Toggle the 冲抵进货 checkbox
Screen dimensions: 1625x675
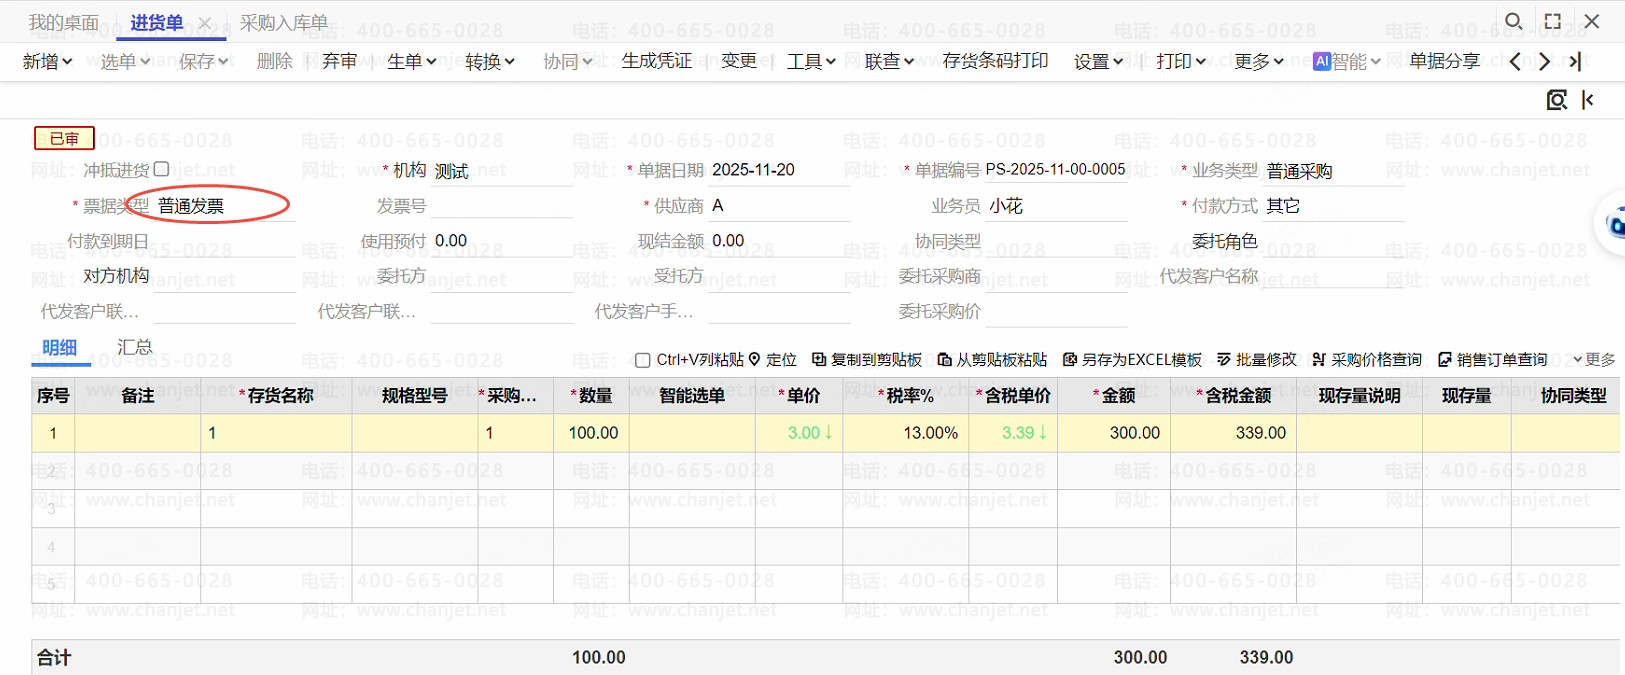(x=162, y=170)
